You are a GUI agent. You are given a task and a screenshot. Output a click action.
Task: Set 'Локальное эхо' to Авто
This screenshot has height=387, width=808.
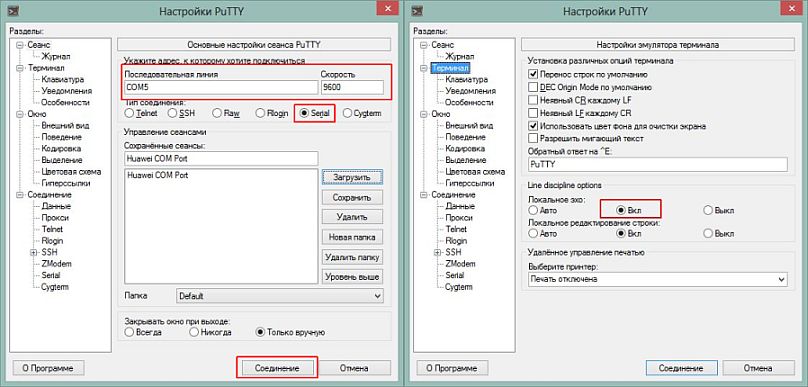pyautogui.click(x=533, y=210)
